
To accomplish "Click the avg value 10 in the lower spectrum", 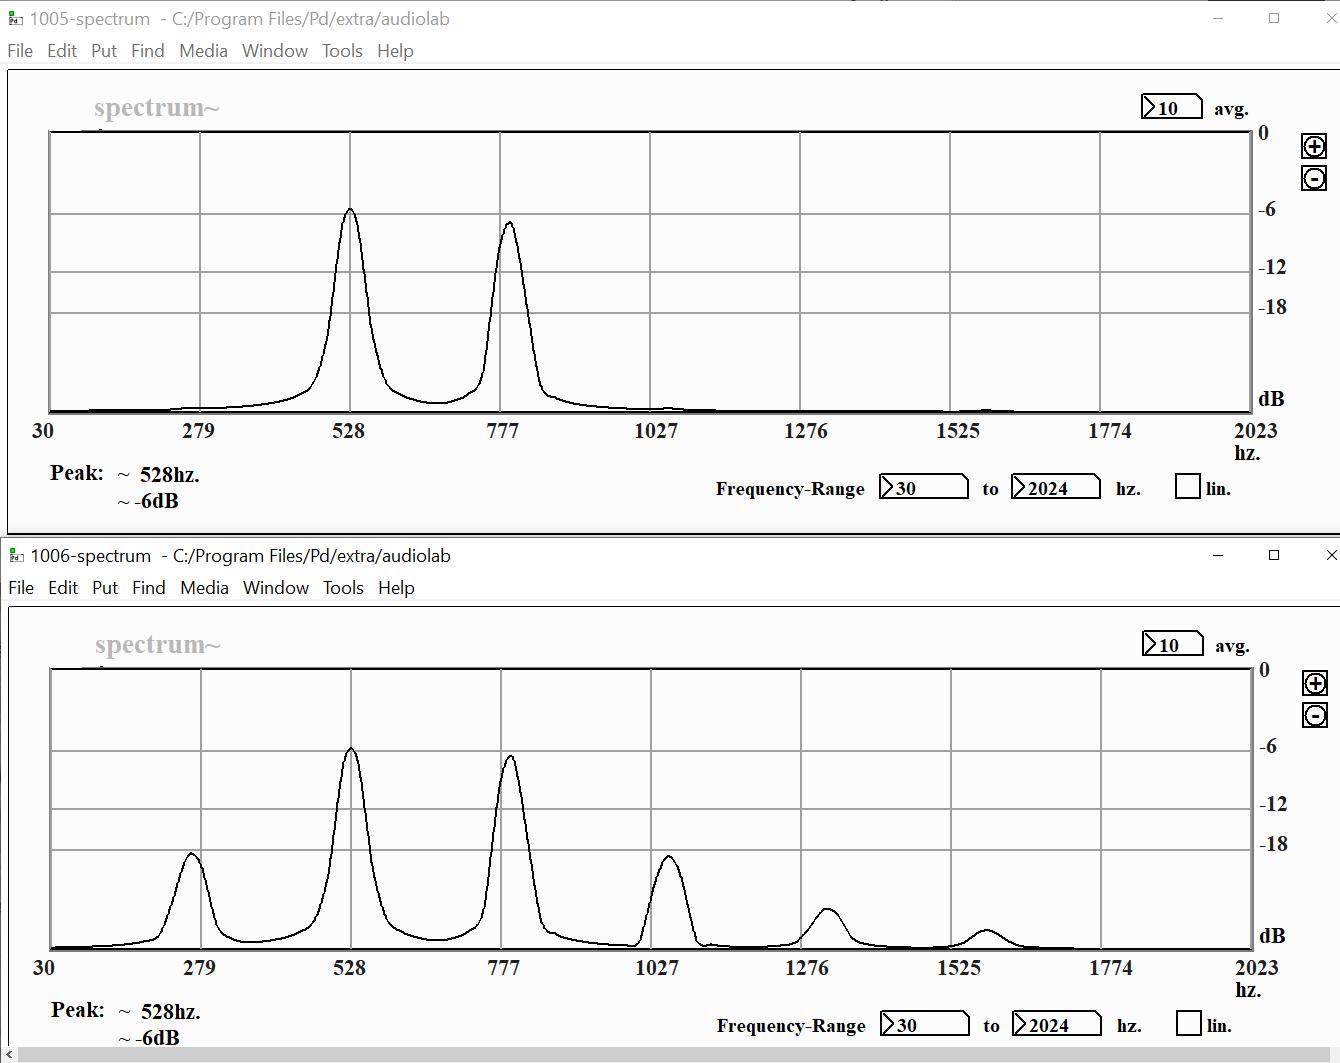I will [x=1172, y=644].
